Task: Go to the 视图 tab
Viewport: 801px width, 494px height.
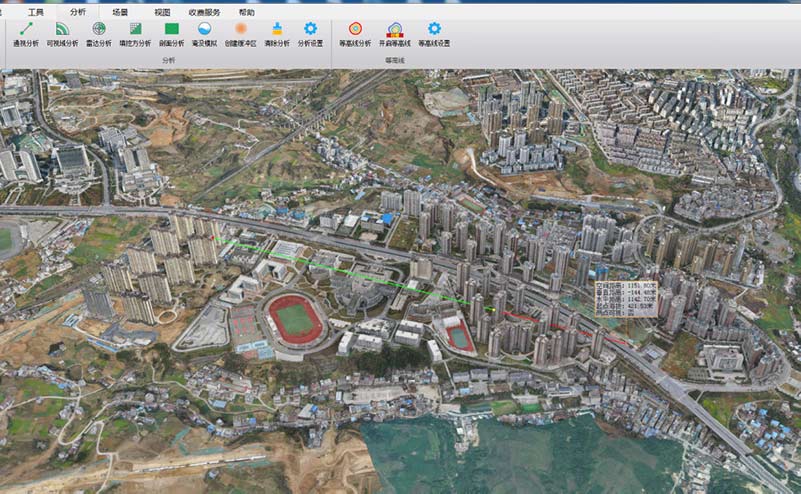Action: point(162,12)
